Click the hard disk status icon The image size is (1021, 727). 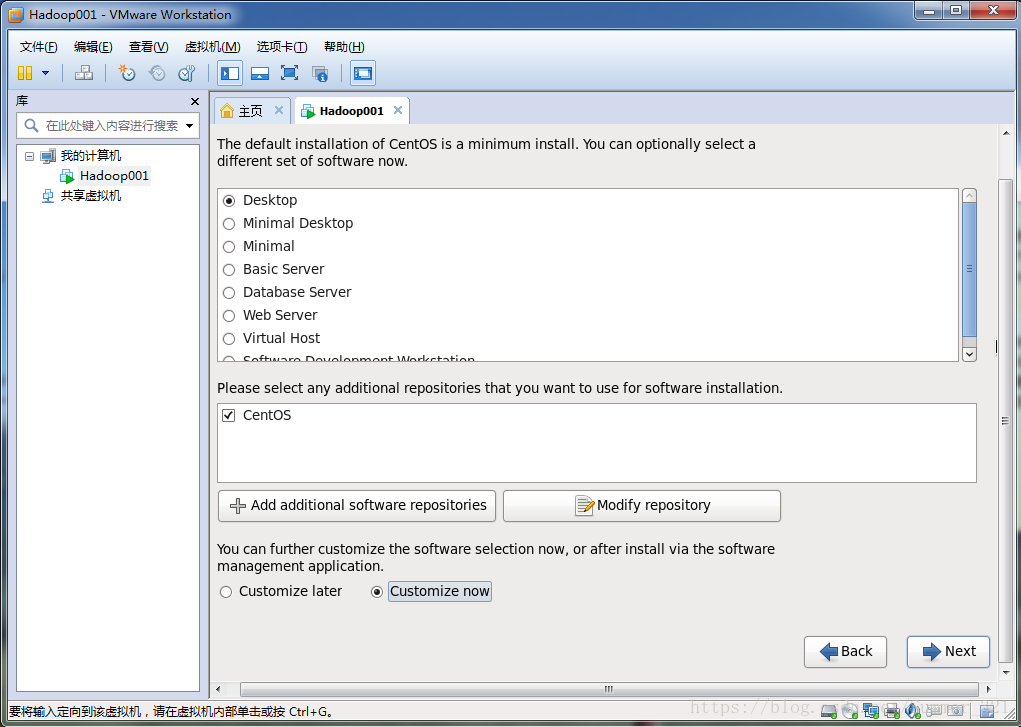coord(828,711)
